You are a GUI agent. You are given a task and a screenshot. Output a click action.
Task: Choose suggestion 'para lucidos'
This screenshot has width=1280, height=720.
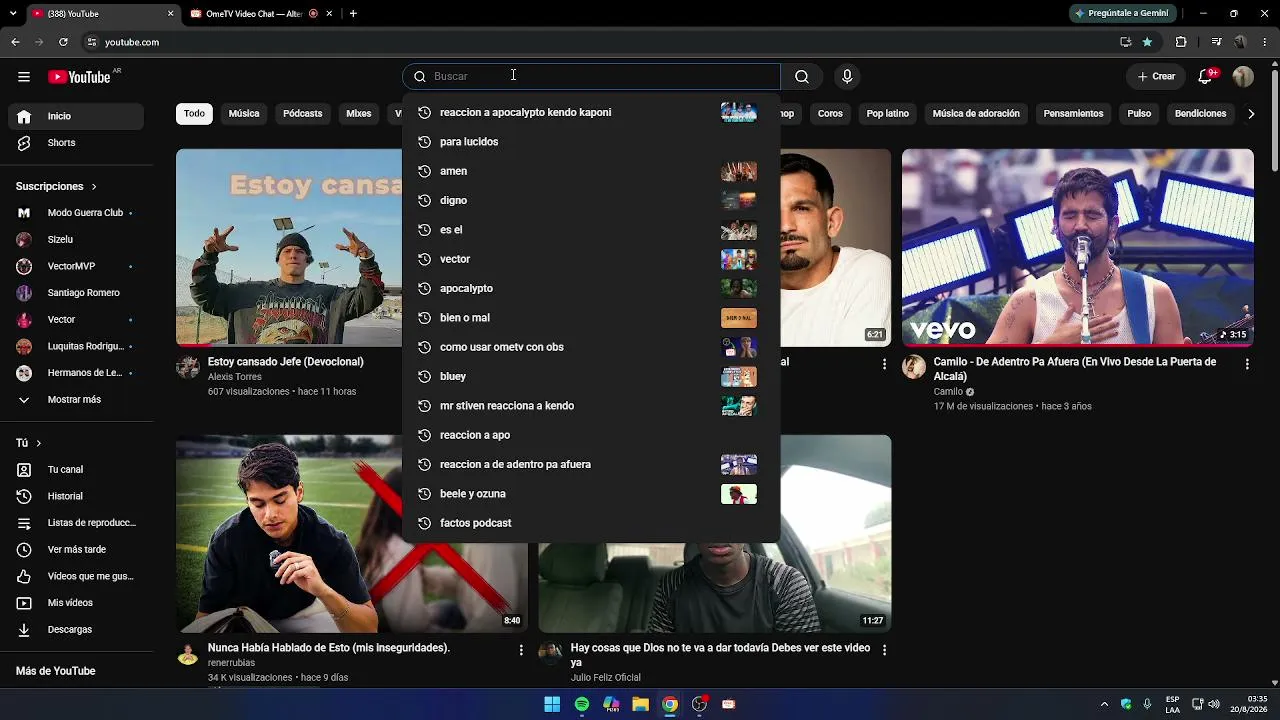coord(591,142)
